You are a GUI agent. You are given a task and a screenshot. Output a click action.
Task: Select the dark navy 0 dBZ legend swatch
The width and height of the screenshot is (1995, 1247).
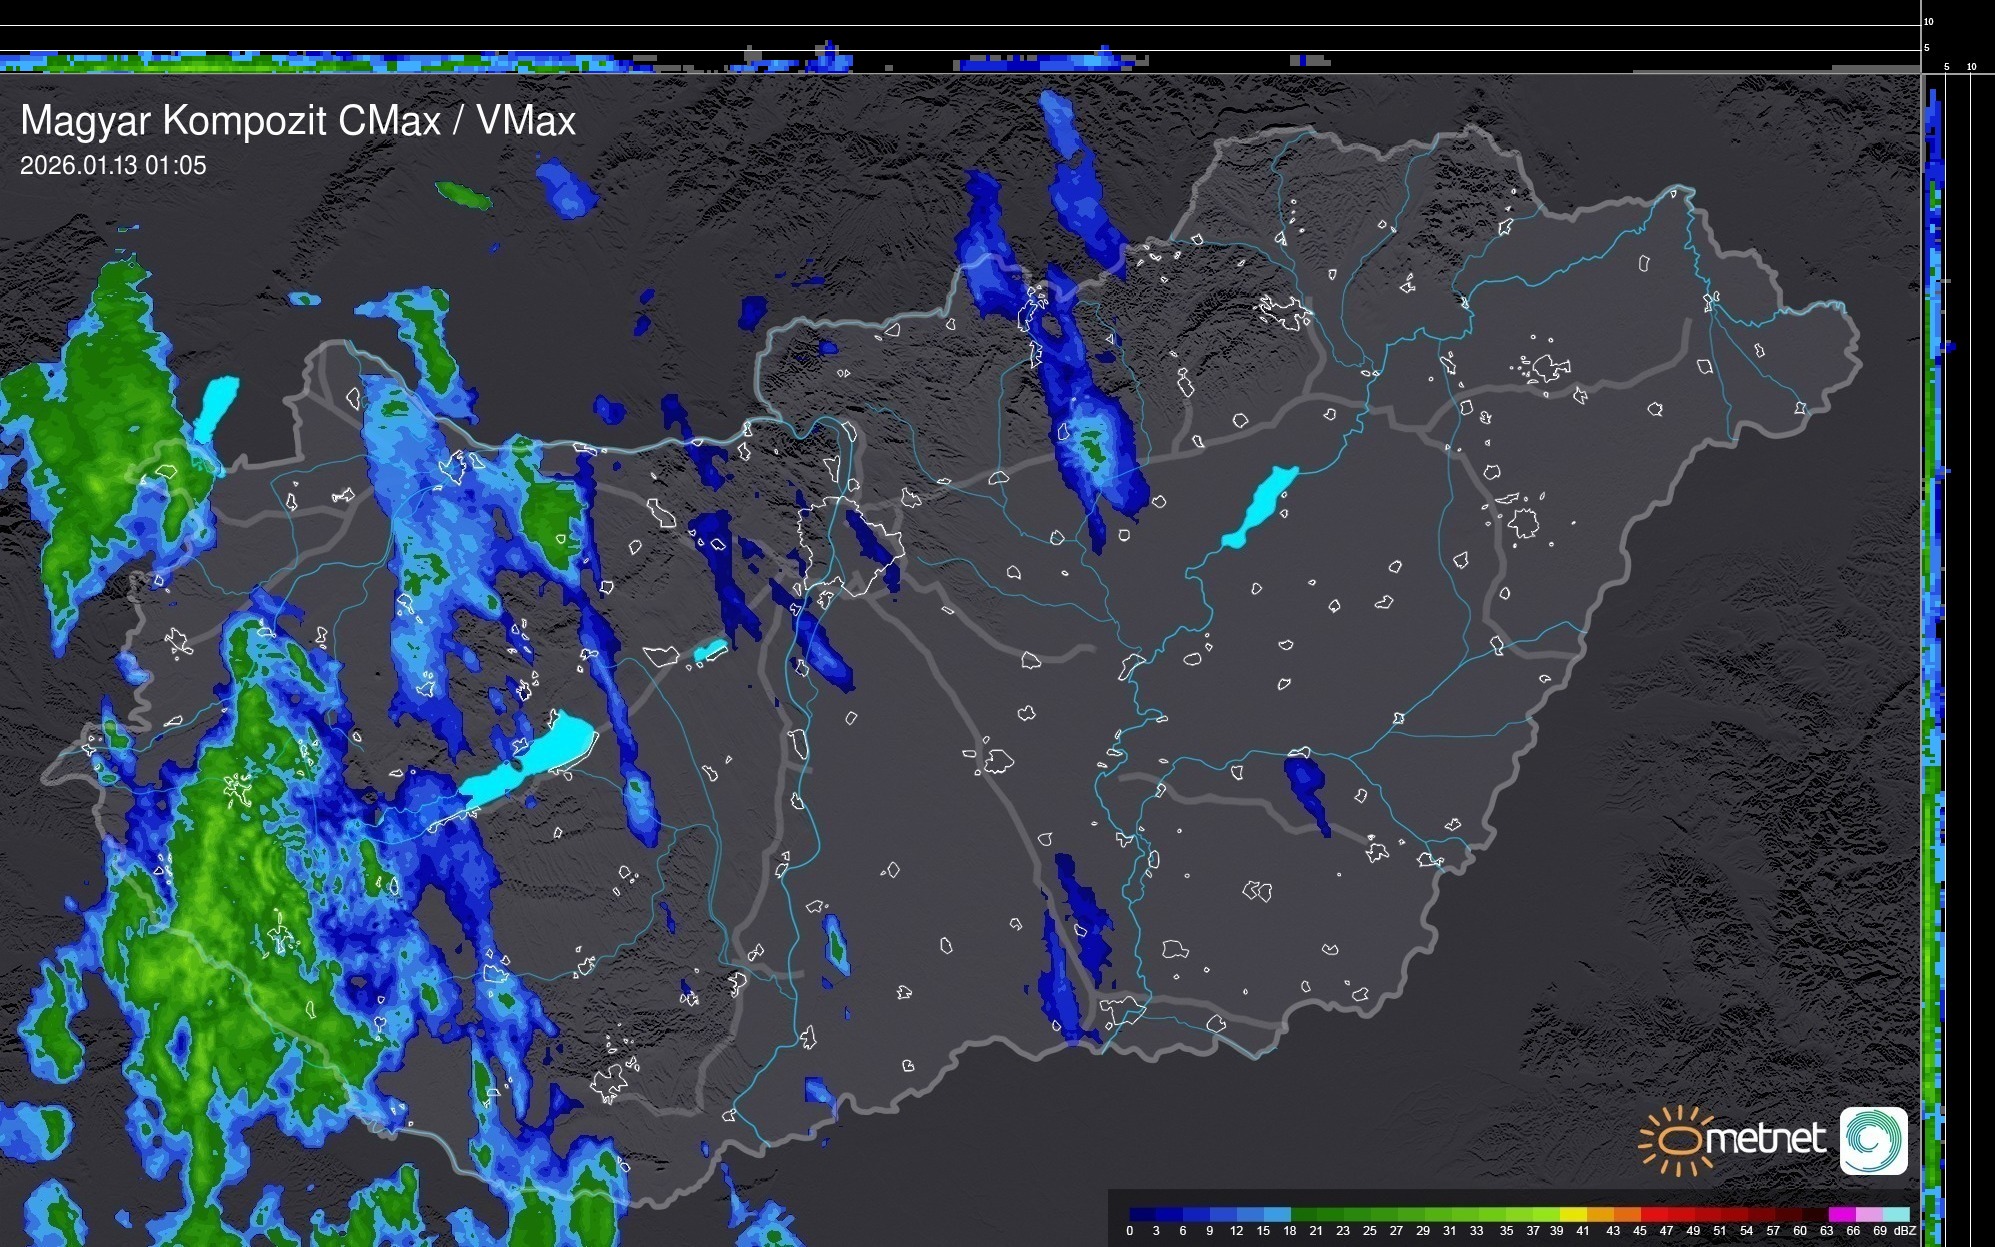tap(1142, 1215)
